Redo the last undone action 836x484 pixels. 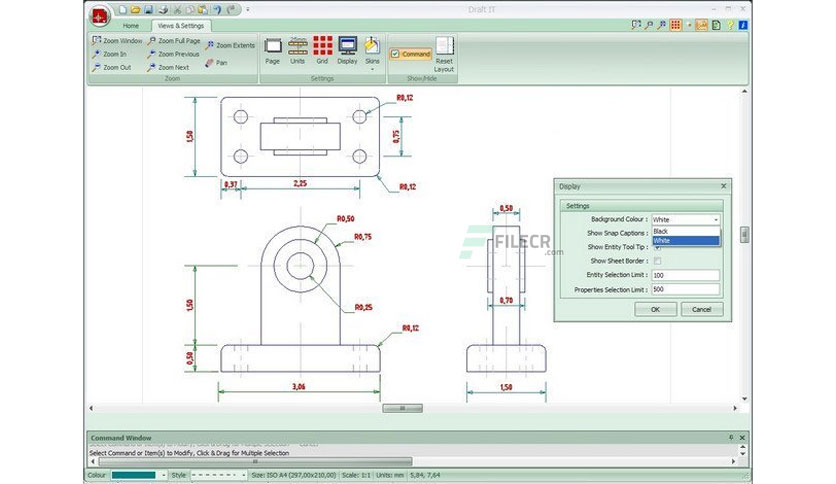(231, 10)
